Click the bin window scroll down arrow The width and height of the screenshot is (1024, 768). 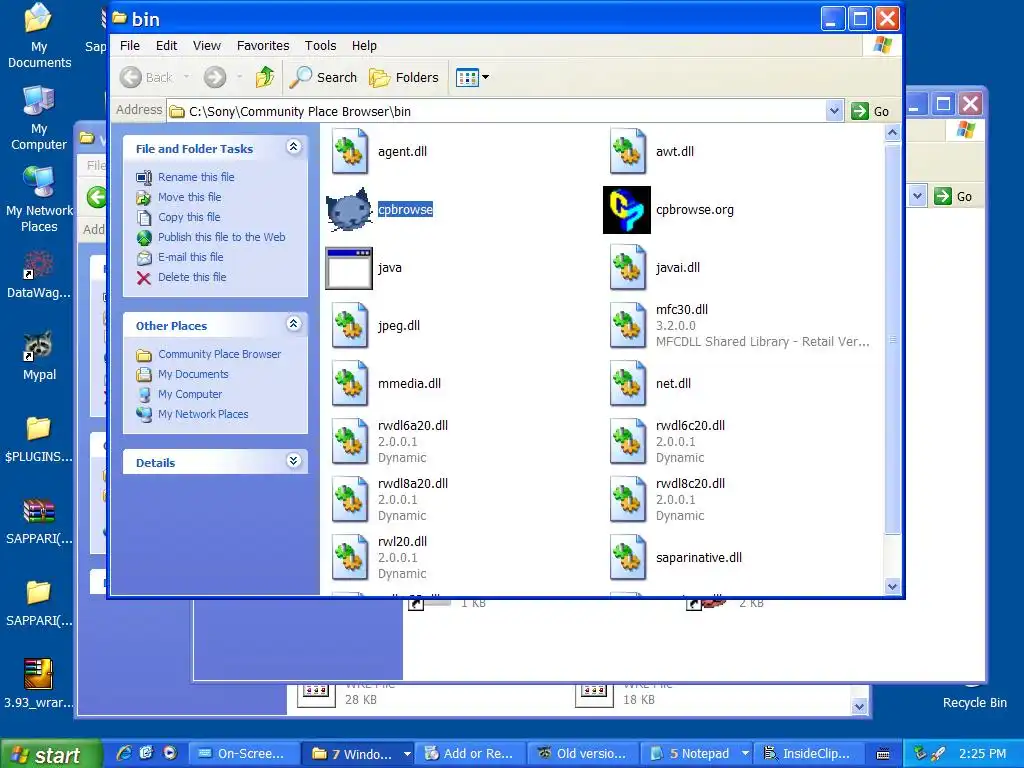pyautogui.click(x=892, y=586)
